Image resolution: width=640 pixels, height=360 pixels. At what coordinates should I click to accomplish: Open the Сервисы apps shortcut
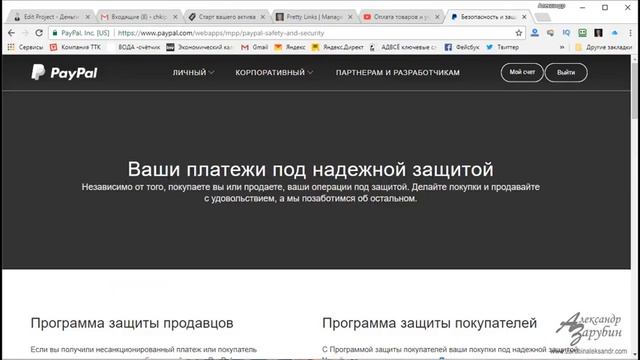(x=25, y=47)
